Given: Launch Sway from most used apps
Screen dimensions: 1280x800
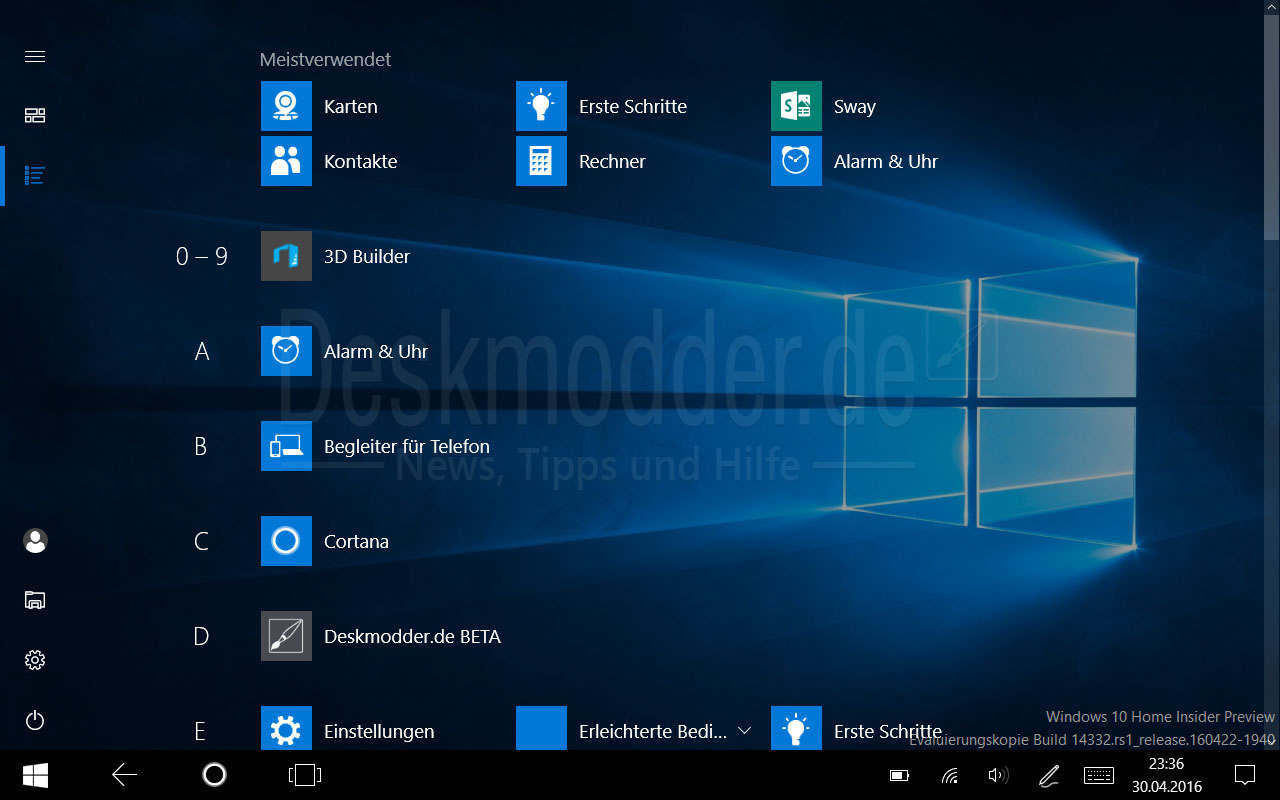Looking at the screenshot, I should click(796, 106).
